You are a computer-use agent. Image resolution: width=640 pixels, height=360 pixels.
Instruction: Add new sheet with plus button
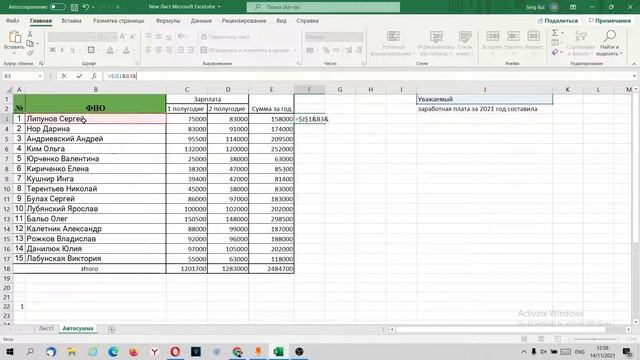tap(111, 329)
